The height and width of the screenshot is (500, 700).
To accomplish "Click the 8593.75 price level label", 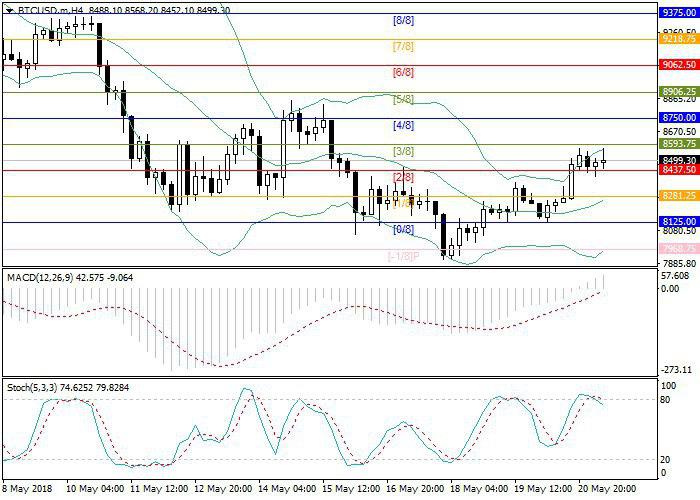I will click(679, 144).
